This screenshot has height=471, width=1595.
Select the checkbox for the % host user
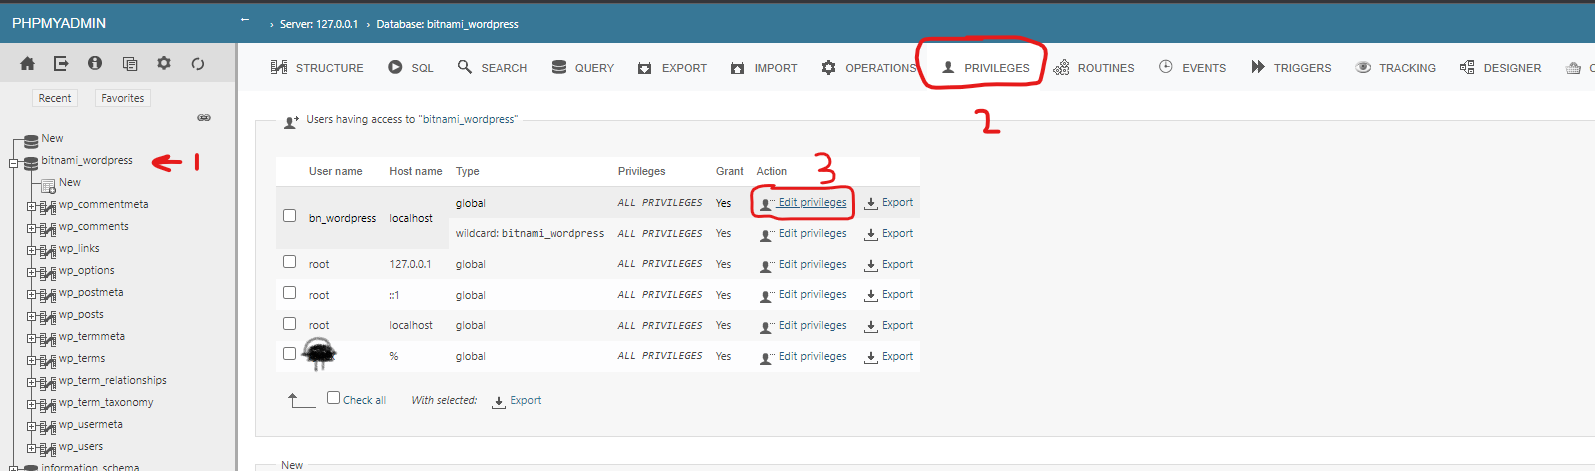pyautogui.click(x=289, y=354)
